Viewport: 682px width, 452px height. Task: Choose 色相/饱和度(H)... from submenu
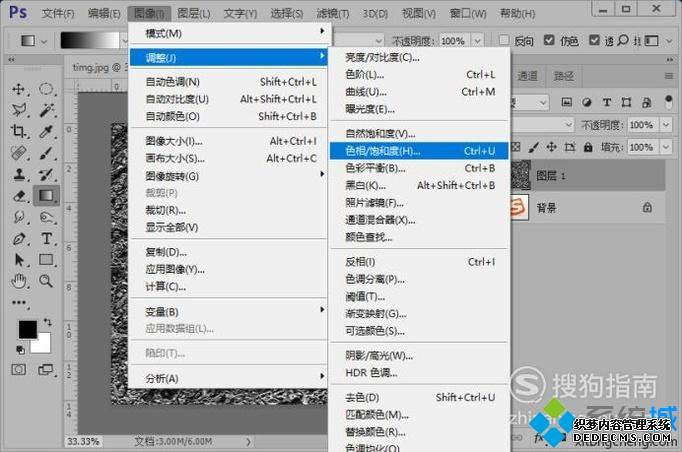(419, 151)
